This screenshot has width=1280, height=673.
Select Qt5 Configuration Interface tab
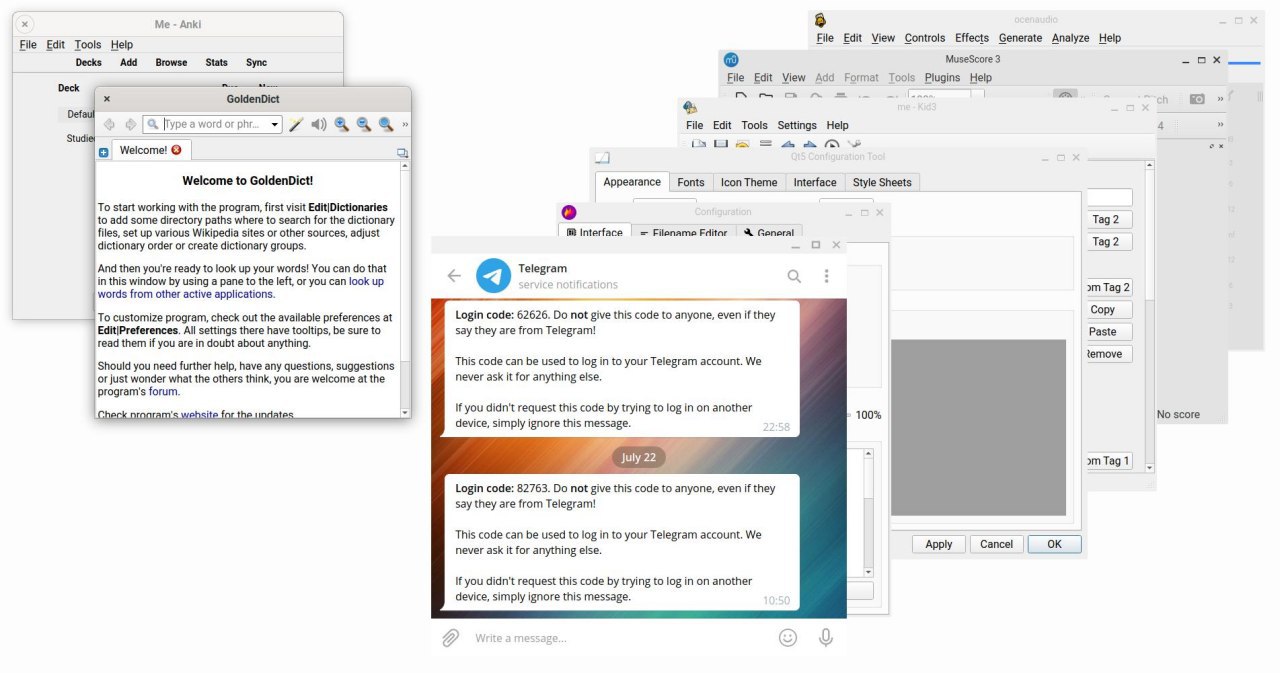pos(815,182)
